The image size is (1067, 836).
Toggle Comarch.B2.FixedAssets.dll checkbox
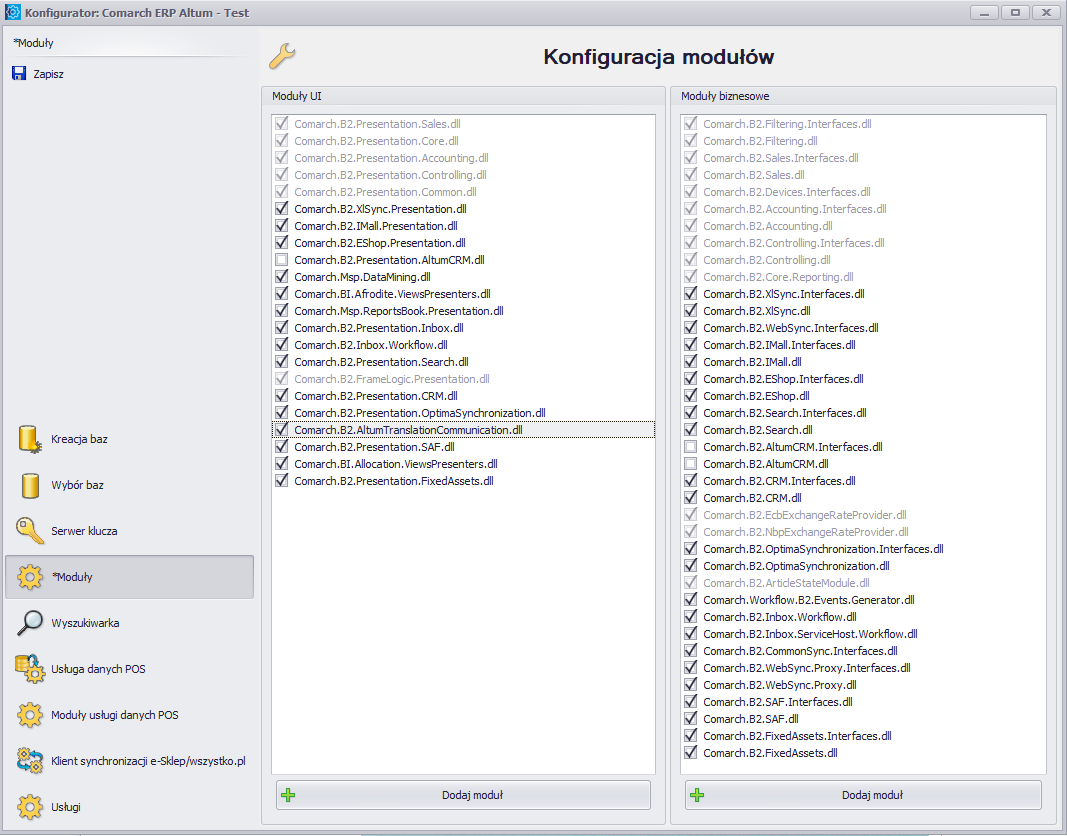pos(691,752)
